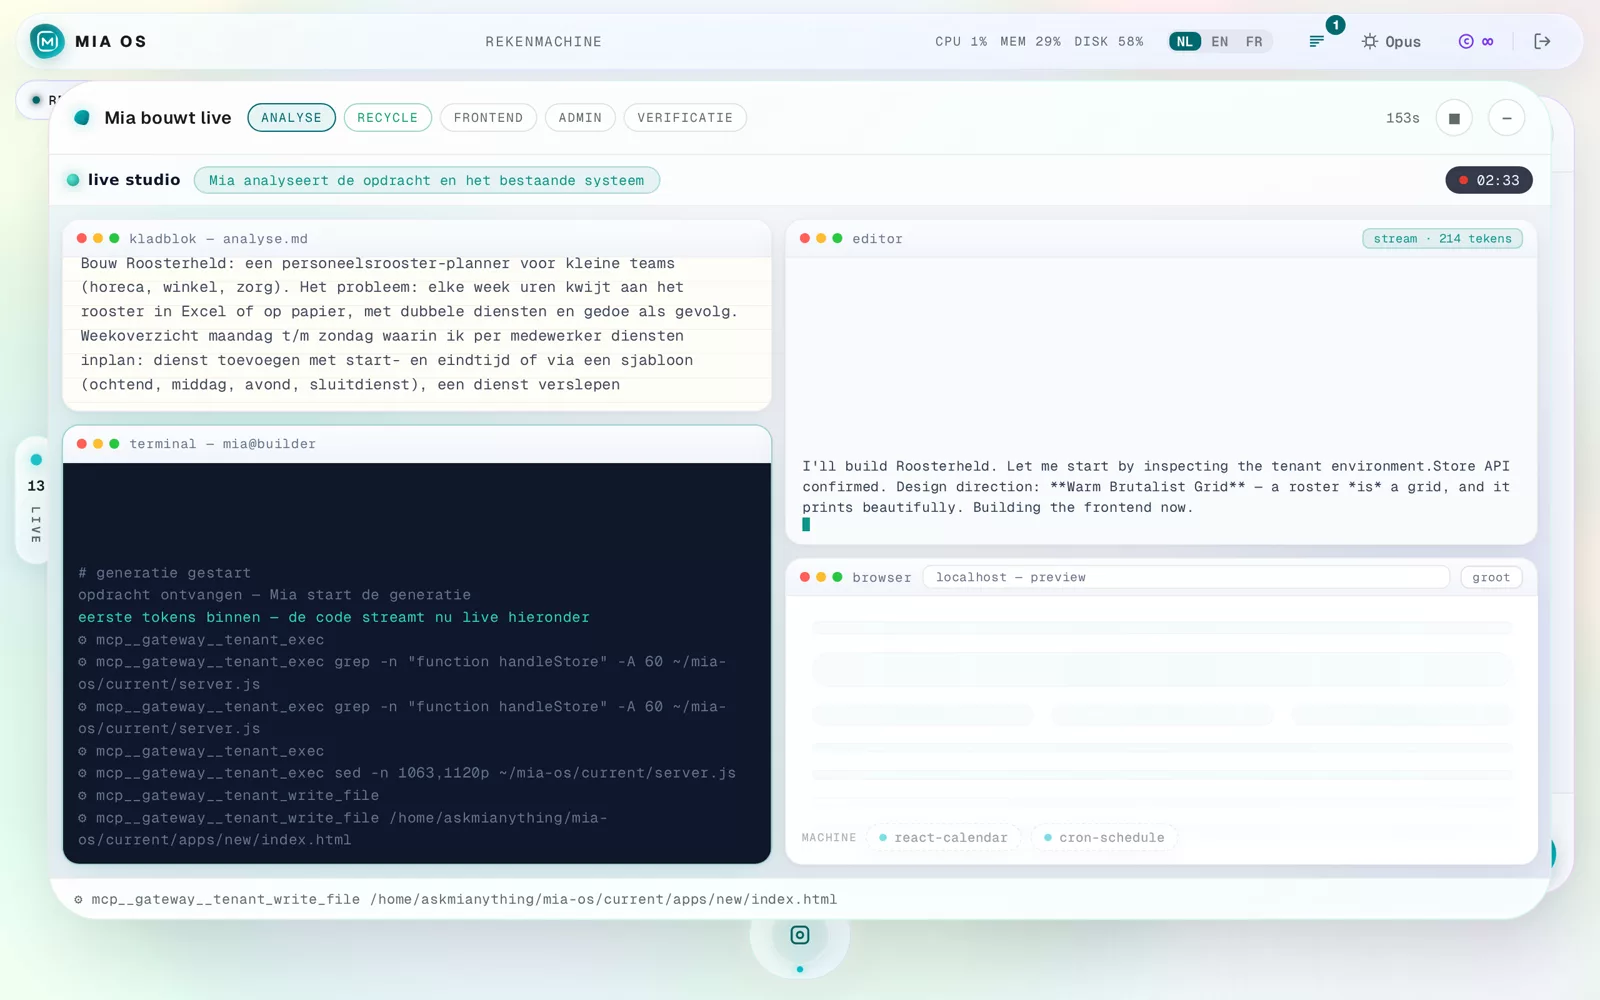
Task: Click the screenshot capture icon at bottom
Action: click(800, 935)
